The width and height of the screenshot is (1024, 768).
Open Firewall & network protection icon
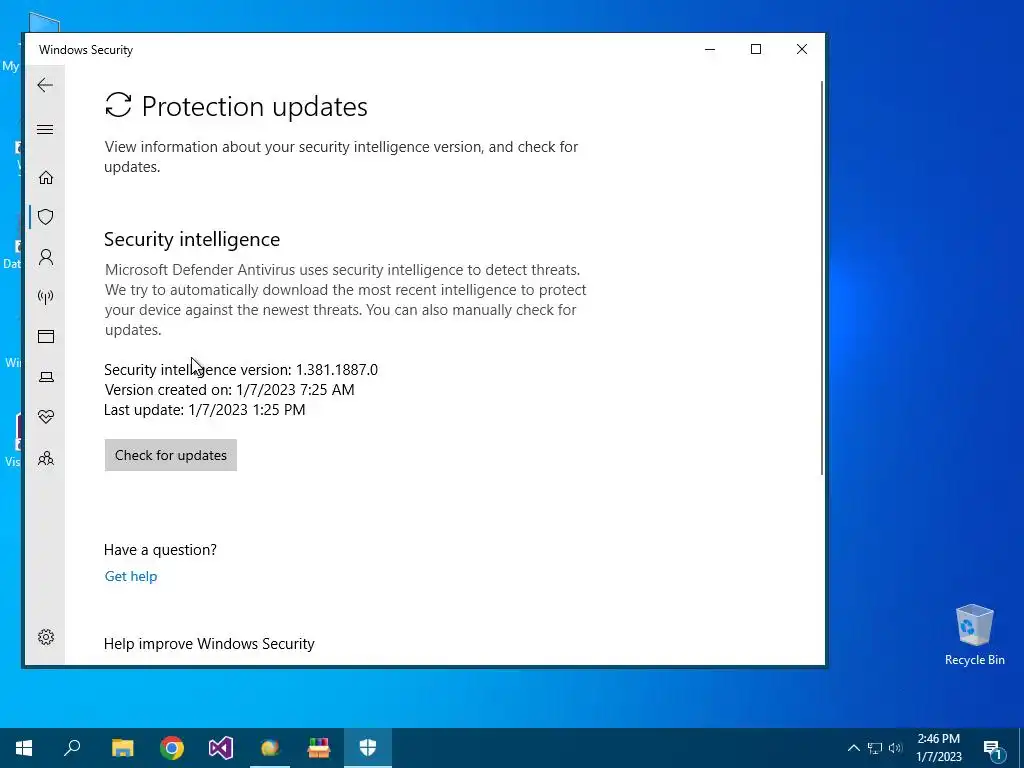click(46, 297)
